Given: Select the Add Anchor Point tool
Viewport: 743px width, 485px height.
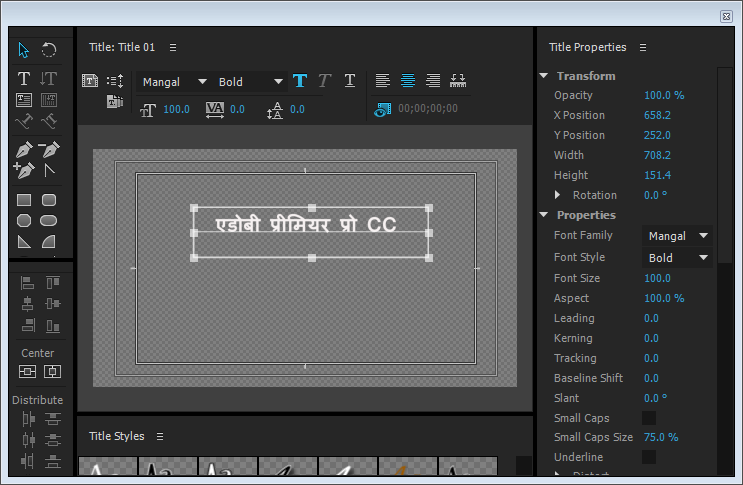Looking at the screenshot, I should pyautogui.click(x=24, y=170).
